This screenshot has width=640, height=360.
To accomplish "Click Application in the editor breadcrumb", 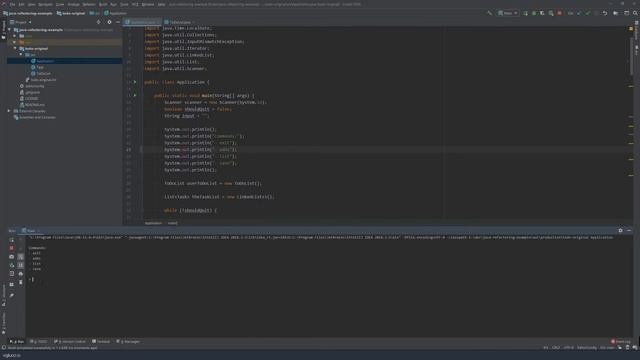I will 153,223.
